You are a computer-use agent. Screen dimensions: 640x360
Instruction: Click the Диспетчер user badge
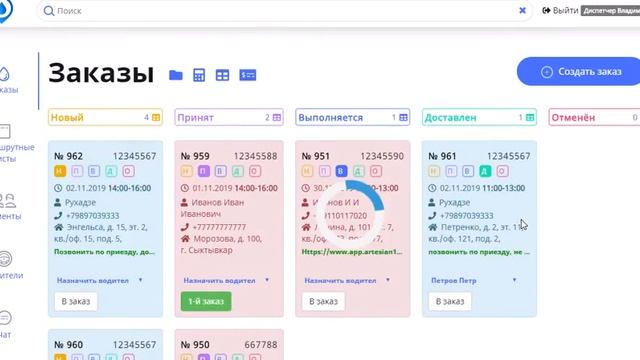coord(611,11)
